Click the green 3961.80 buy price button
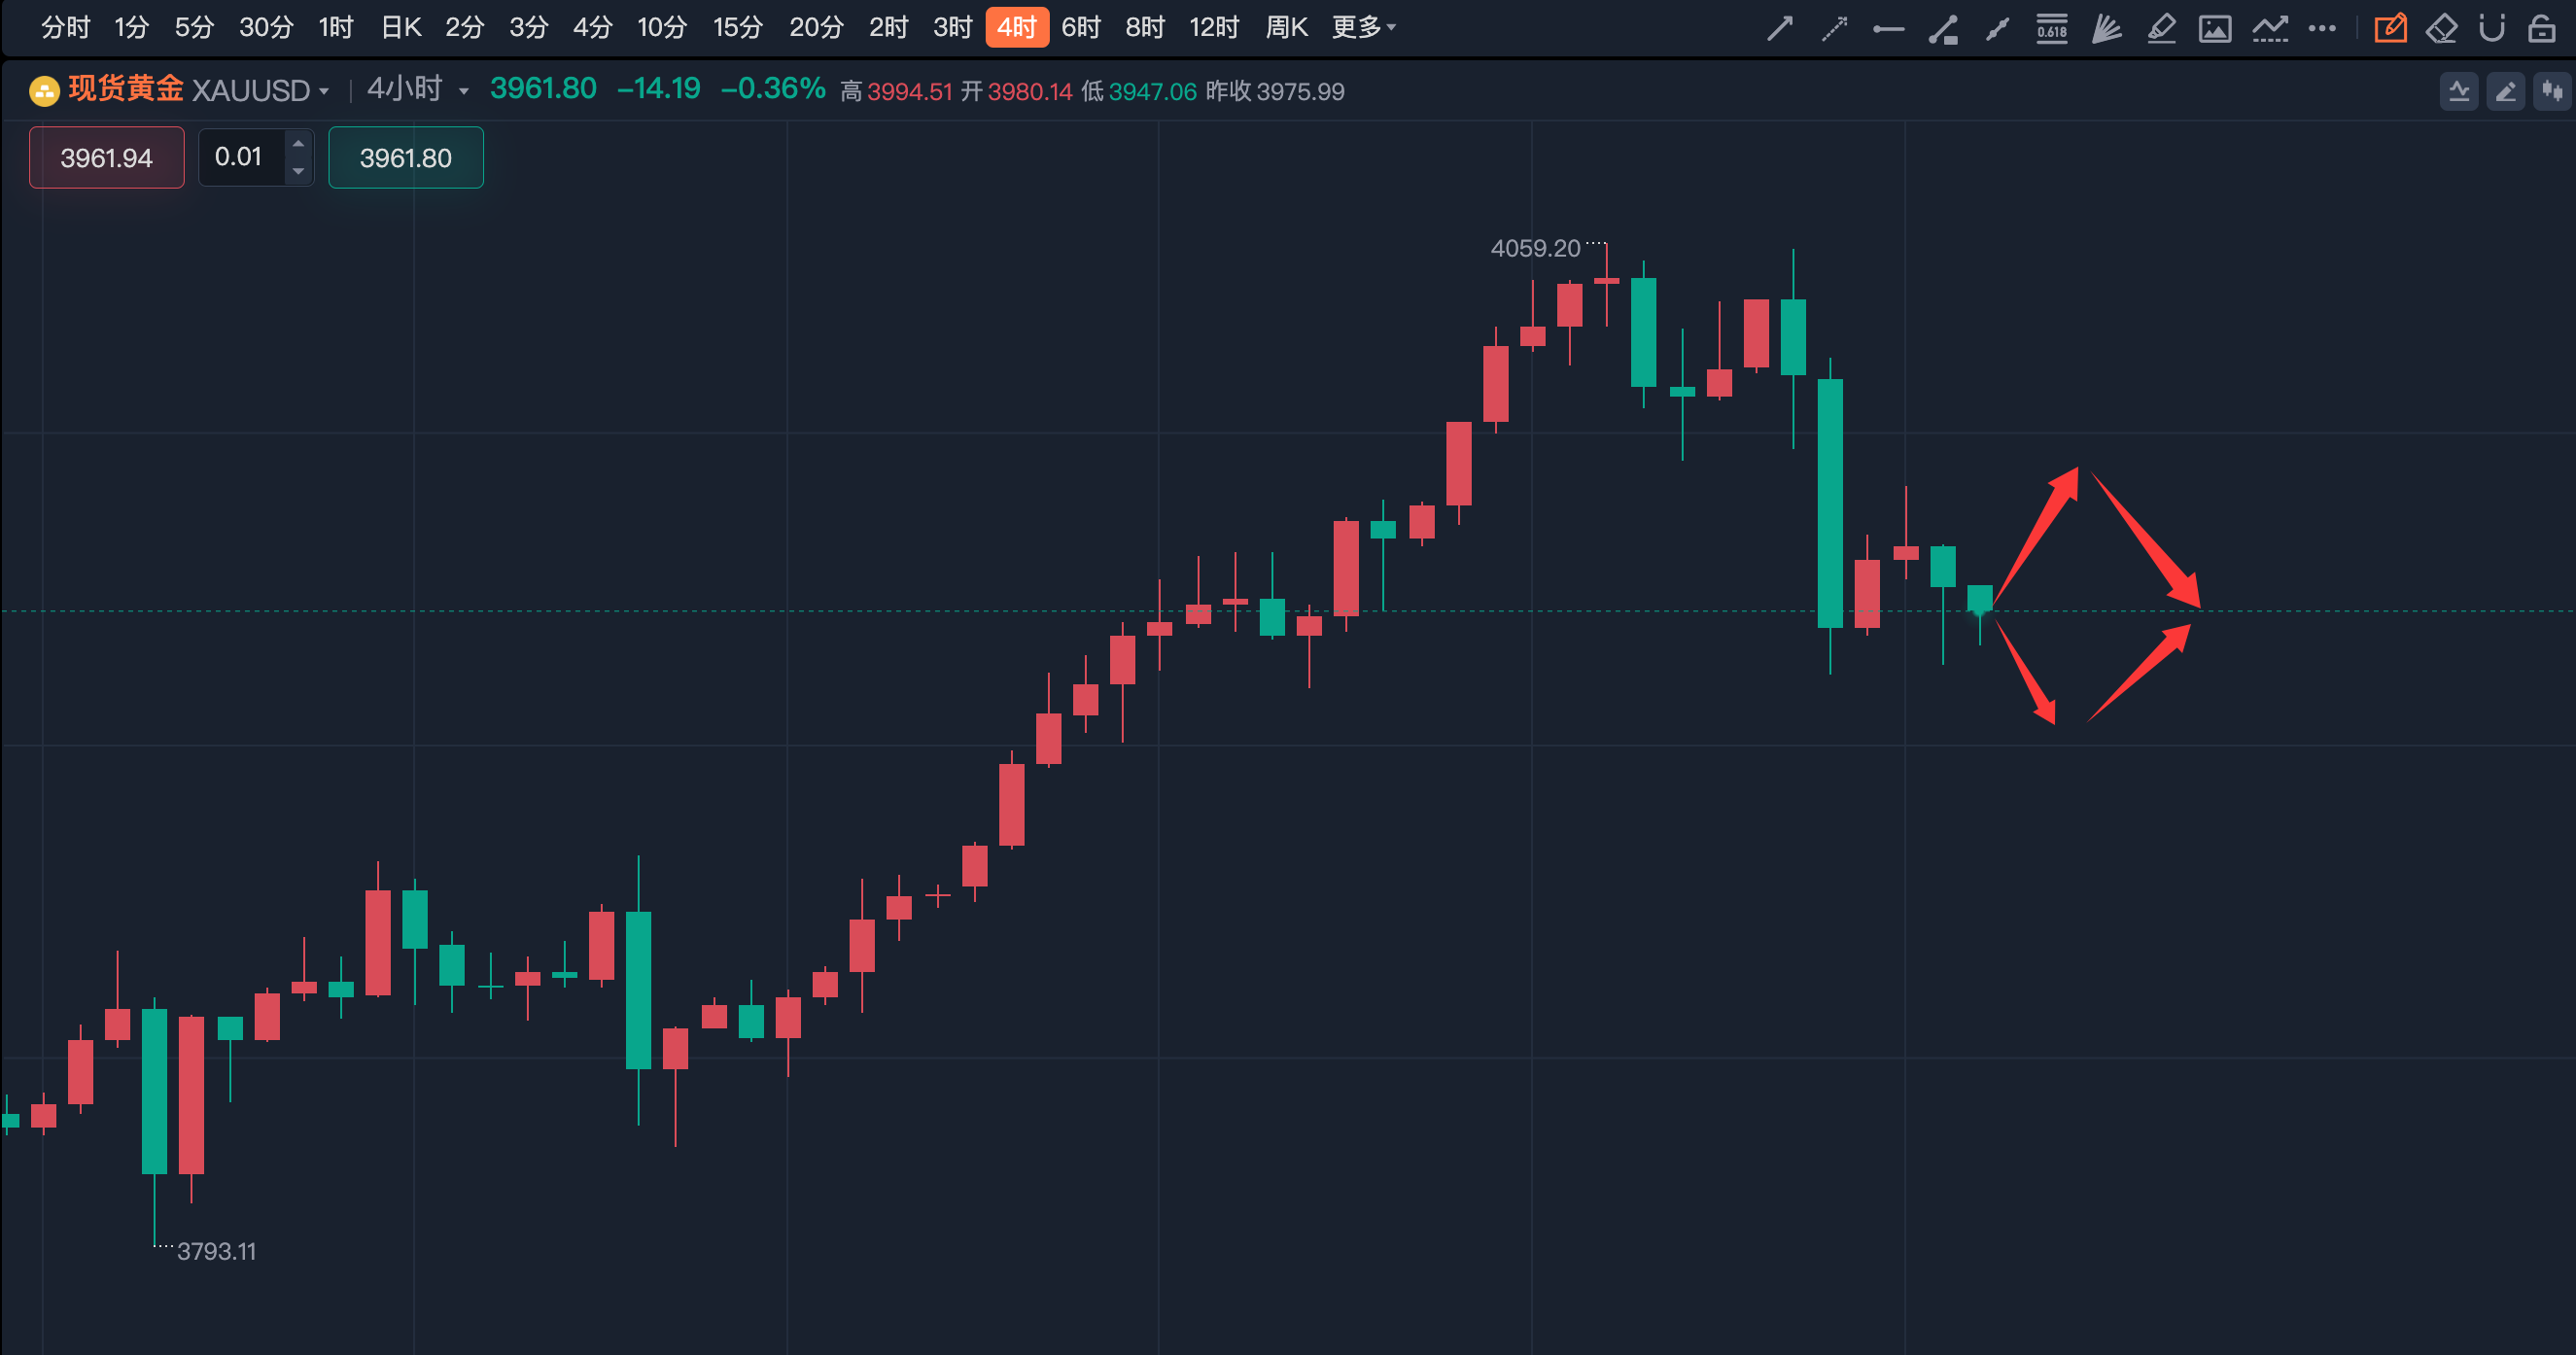Image resolution: width=2576 pixels, height=1355 pixels. pos(405,157)
